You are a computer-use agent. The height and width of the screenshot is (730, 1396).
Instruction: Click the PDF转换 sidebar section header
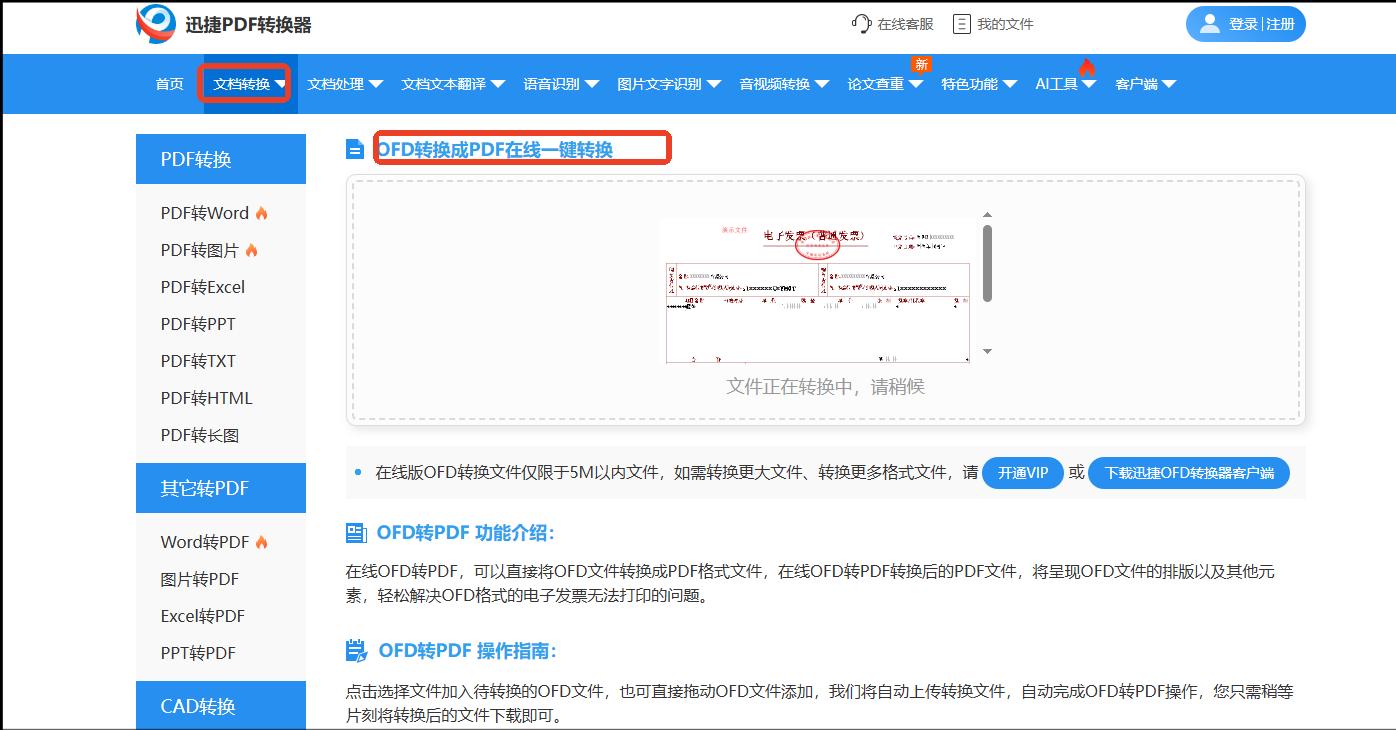(x=221, y=159)
